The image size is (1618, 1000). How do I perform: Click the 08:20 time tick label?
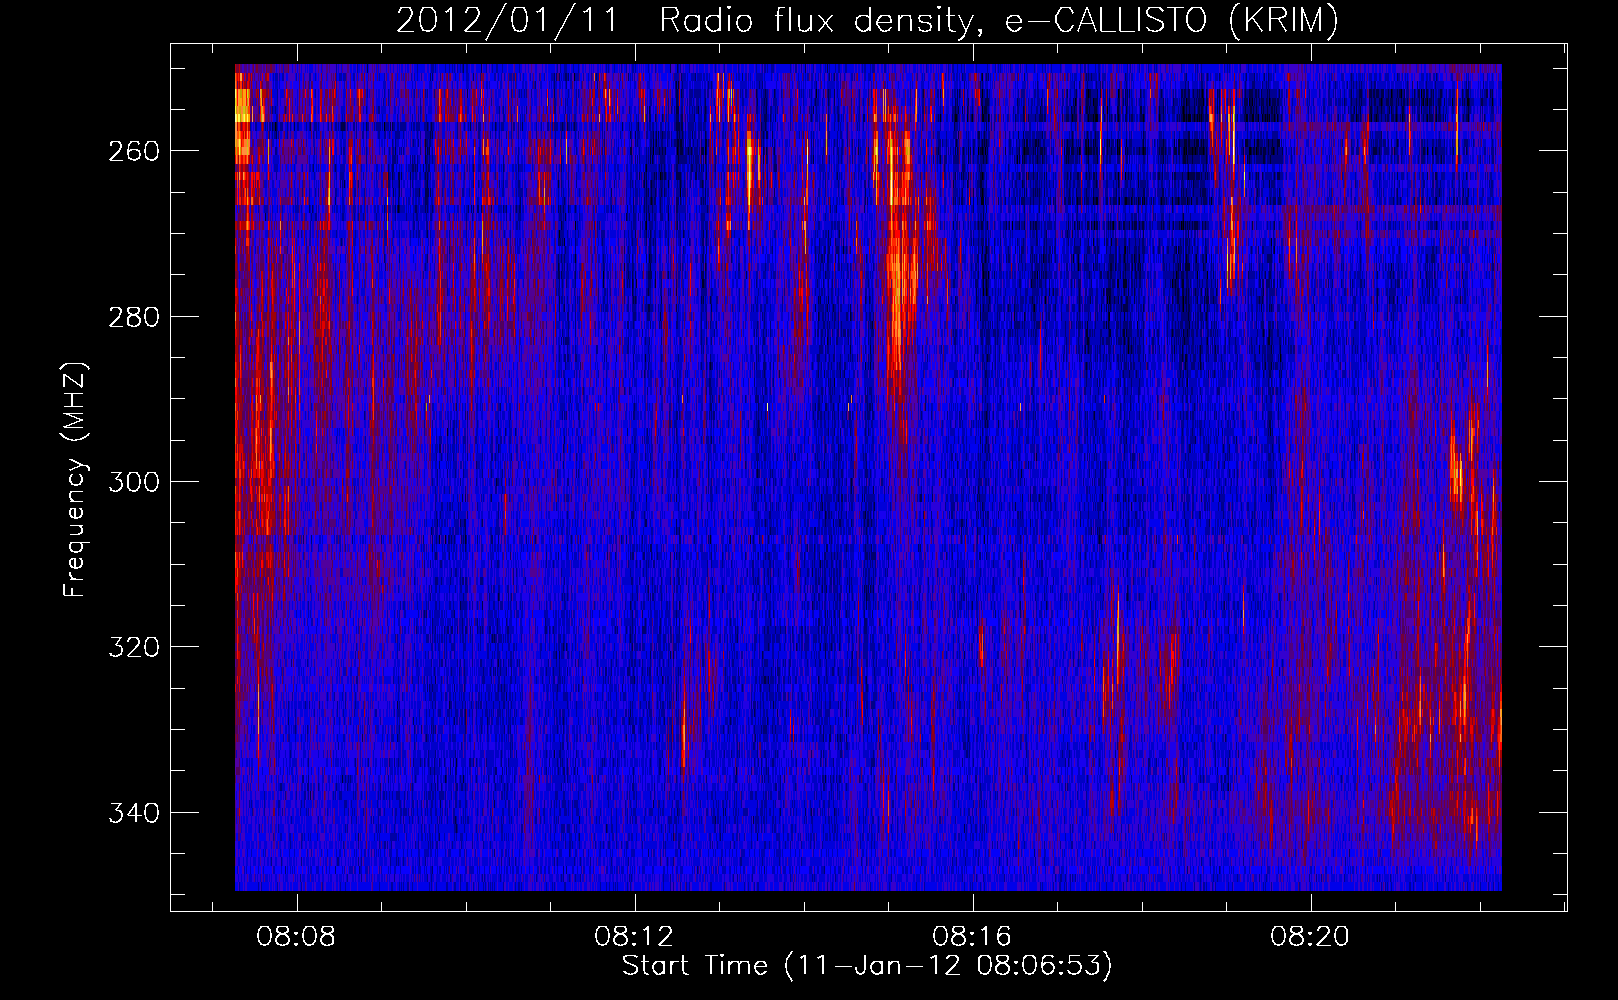[x=1310, y=937]
